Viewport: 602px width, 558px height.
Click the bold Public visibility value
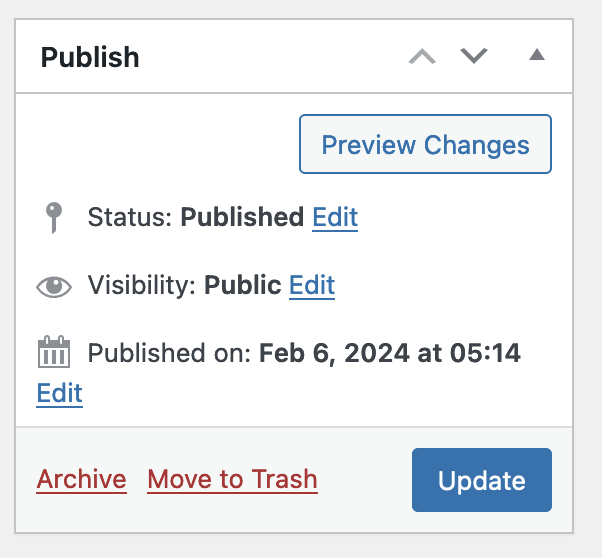[242, 285]
